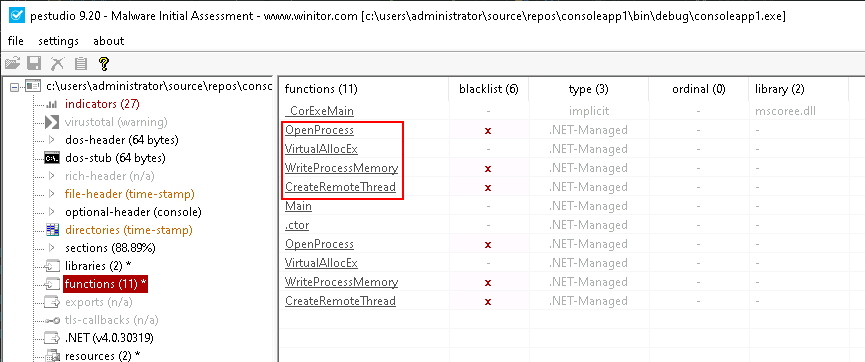
Task: Sort by the blacklist (6) column header
Action: 488,89
